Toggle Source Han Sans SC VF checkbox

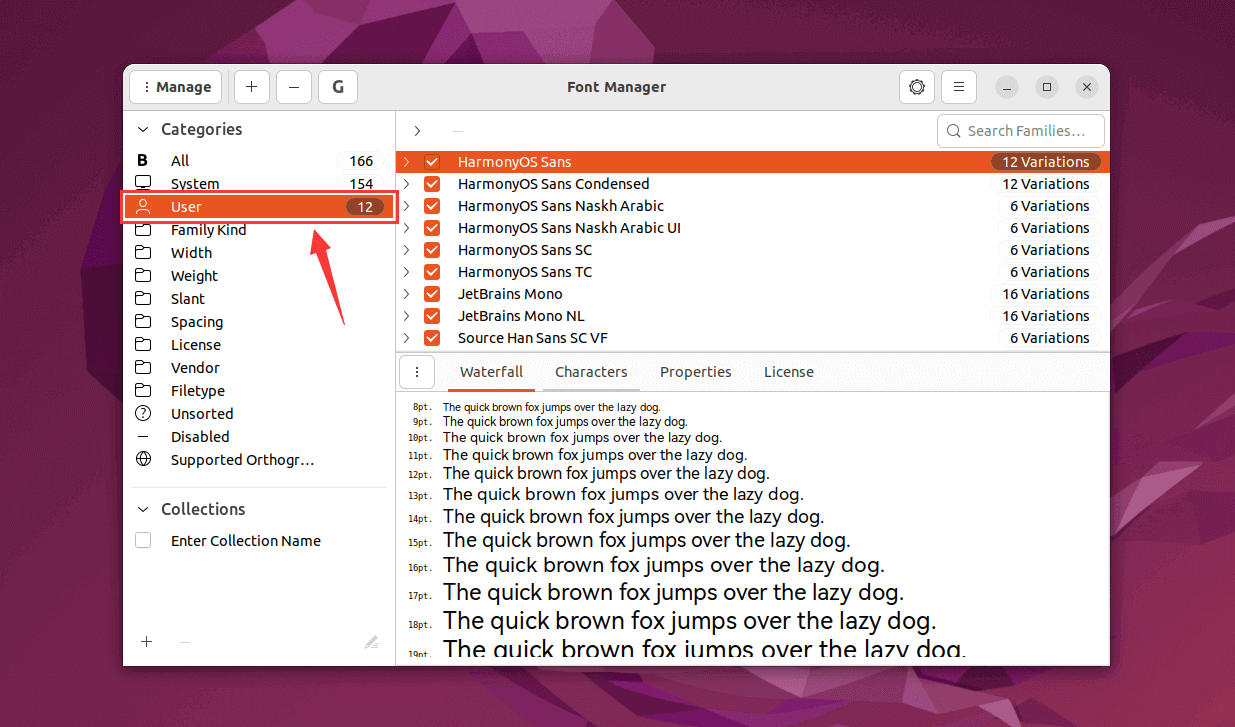[x=432, y=338]
